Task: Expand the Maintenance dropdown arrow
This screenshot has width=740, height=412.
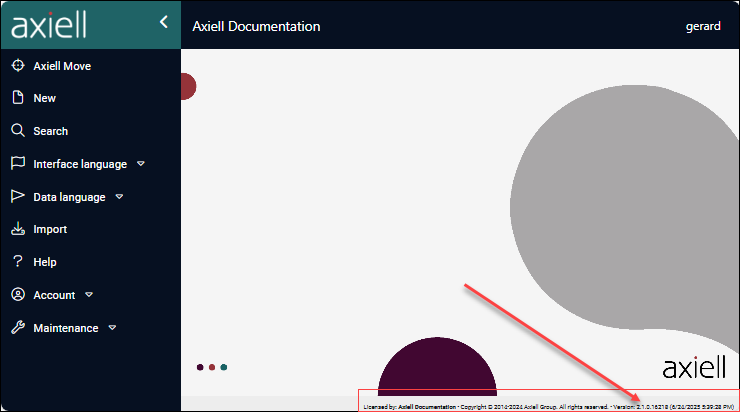Action: [x=112, y=328]
